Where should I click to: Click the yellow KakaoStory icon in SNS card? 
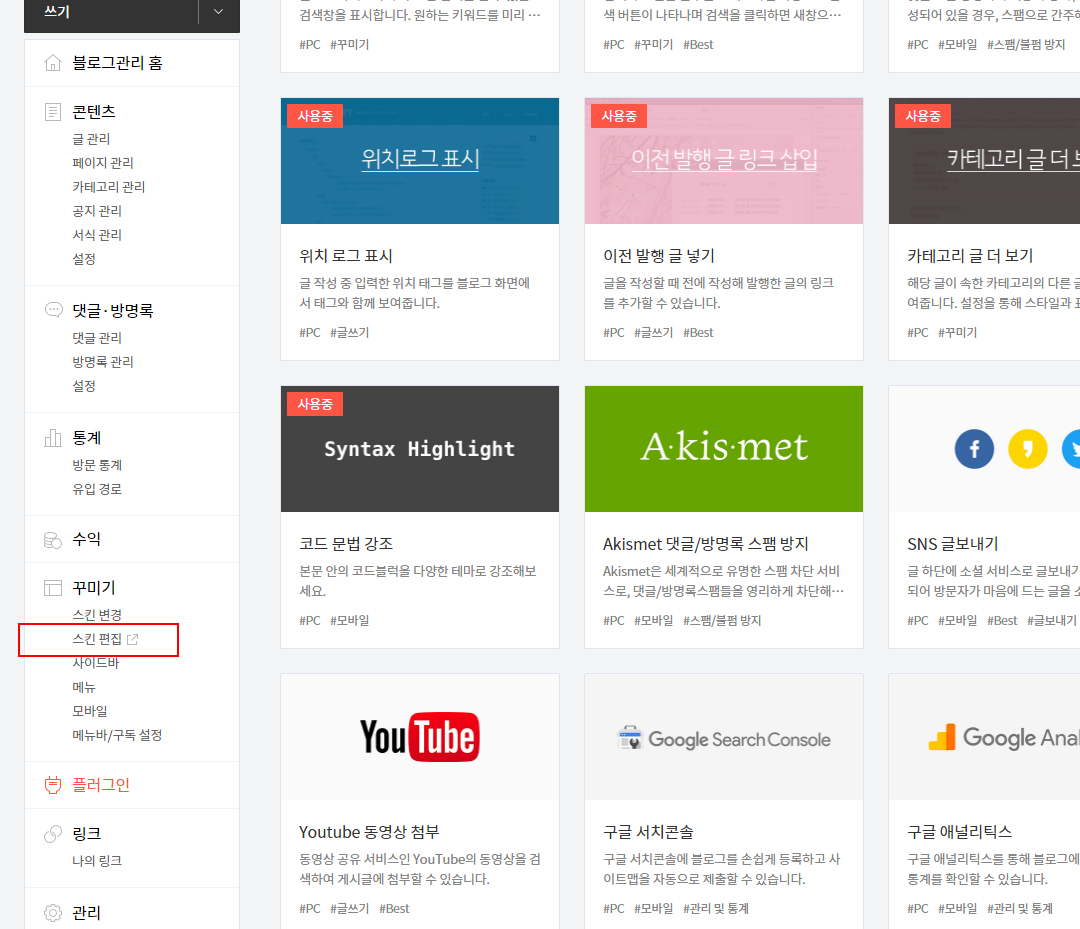(x=1028, y=449)
